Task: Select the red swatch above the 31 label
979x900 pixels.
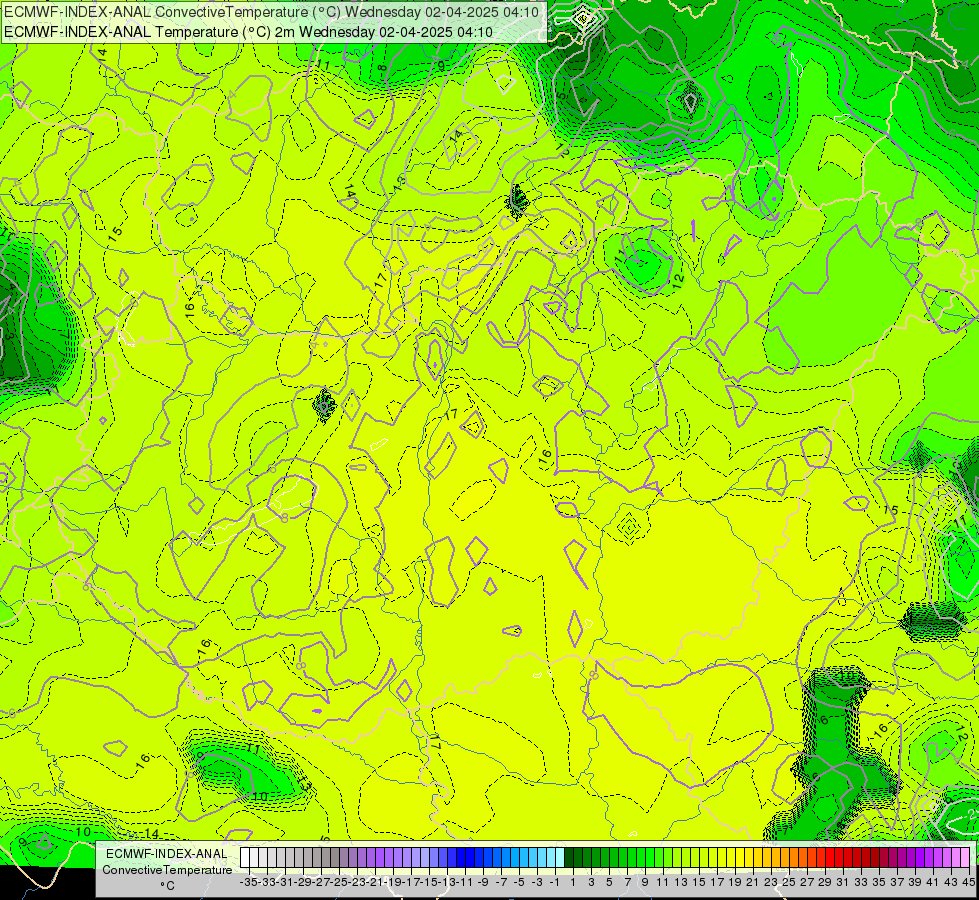Action: (839, 858)
